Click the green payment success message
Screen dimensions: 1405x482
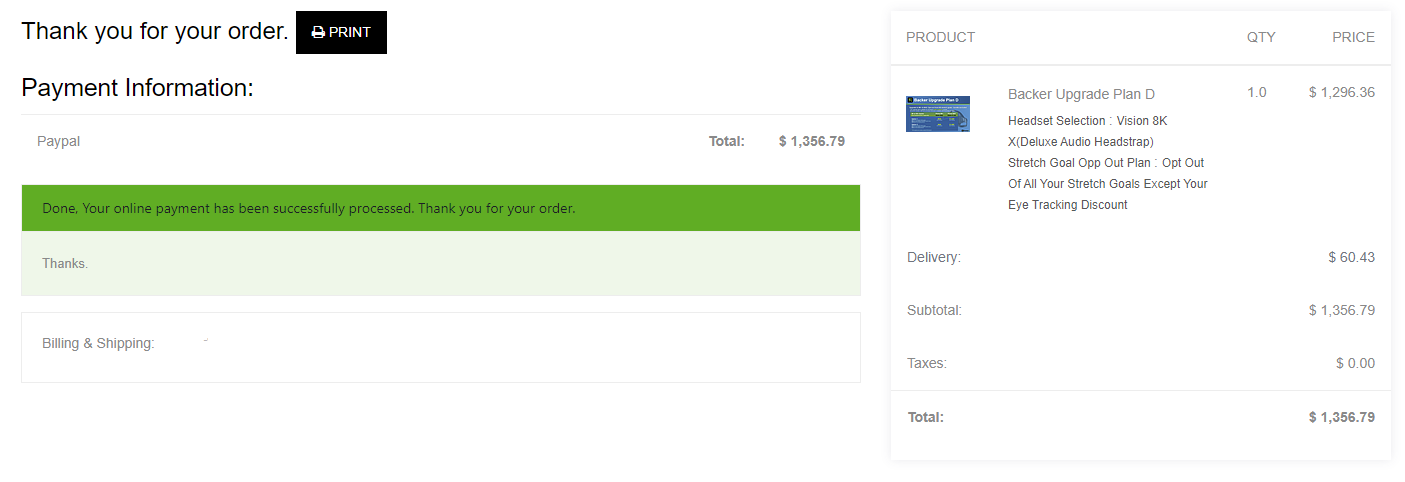tap(440, 208)
